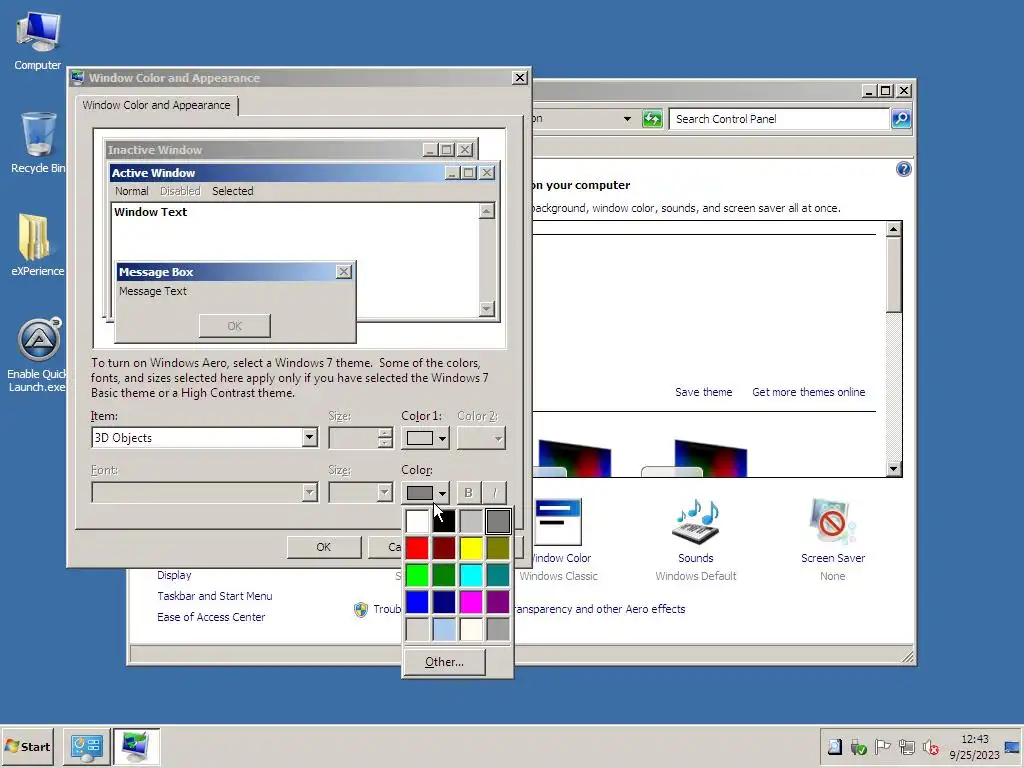The image size is (1024, 768).
Task: Pick the teal color swatch
Action: pos(498,575)
